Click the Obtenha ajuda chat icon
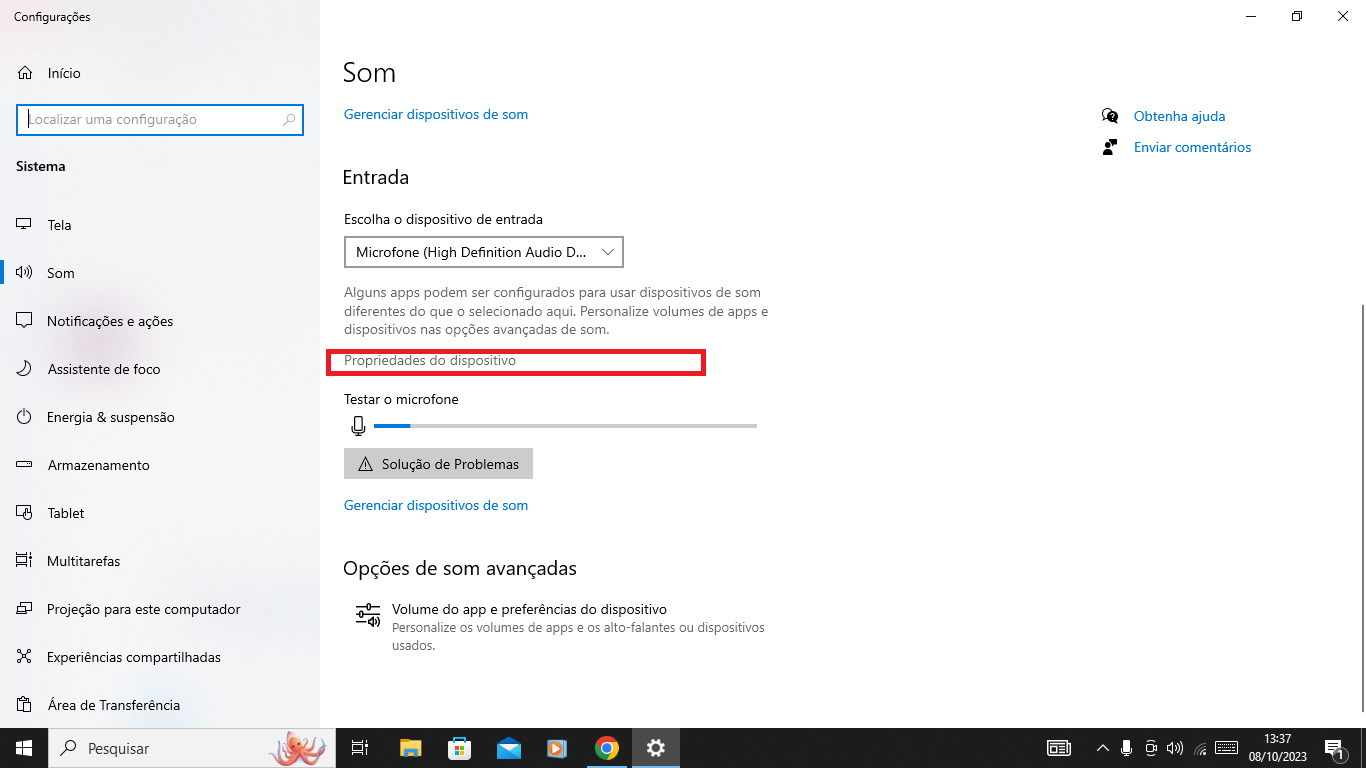Viewport: 1366px width, 768px height. pyautogui.click(x=1110, y=116)
